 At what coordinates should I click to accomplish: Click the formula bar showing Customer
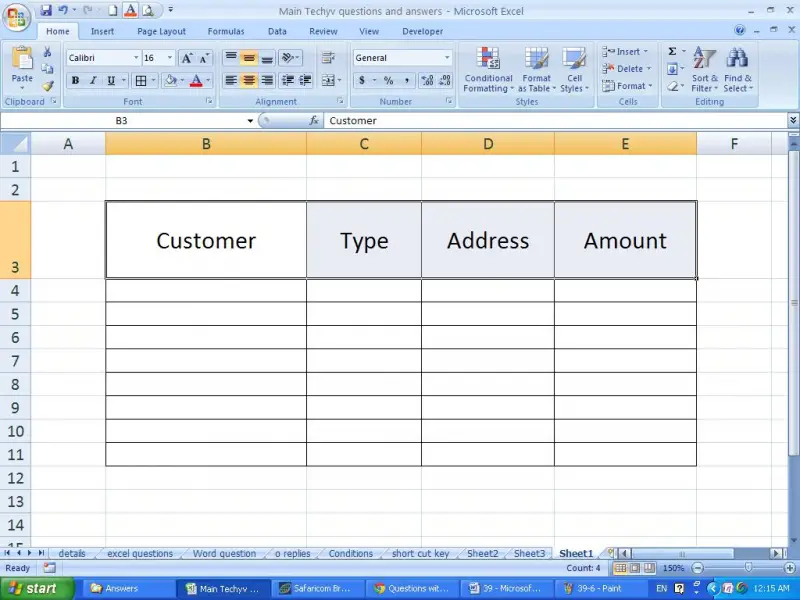point(555,121)
